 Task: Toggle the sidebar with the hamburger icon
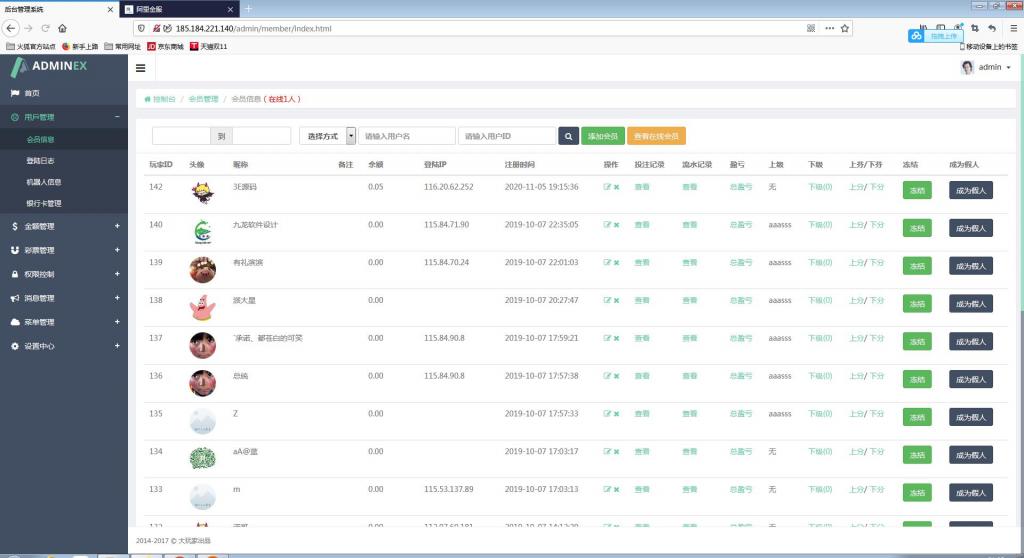(140, 68)
